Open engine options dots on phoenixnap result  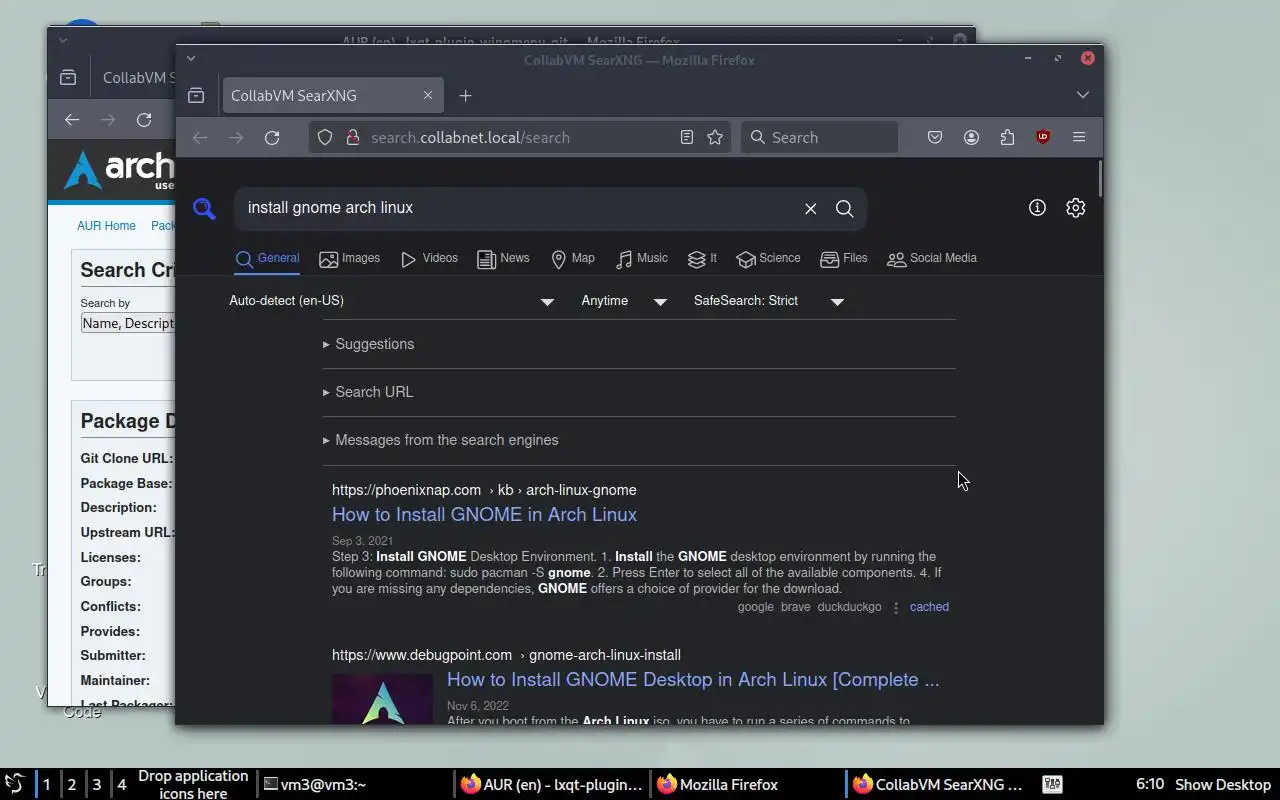tap(896, 607)
